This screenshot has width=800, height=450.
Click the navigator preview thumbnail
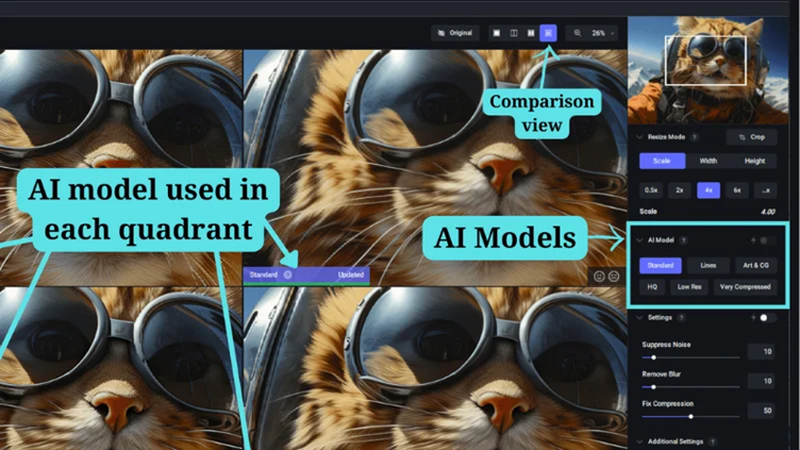pyautogui.click(x=708, y=71)
